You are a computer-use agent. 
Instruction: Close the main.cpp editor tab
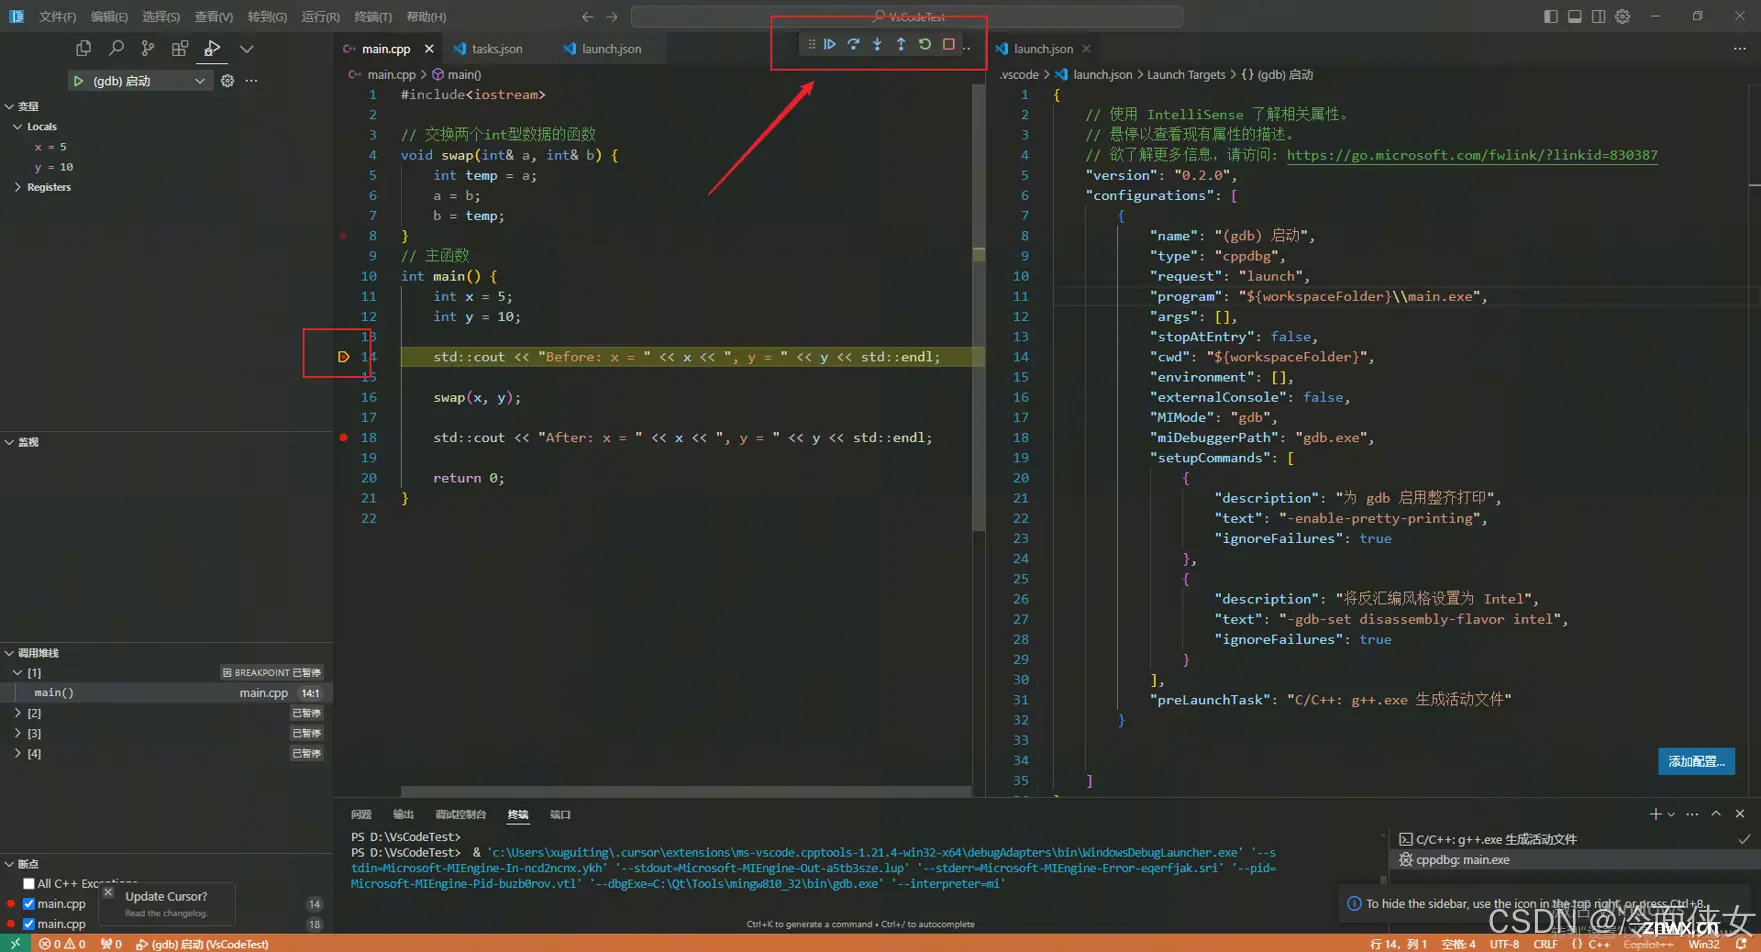429,48
